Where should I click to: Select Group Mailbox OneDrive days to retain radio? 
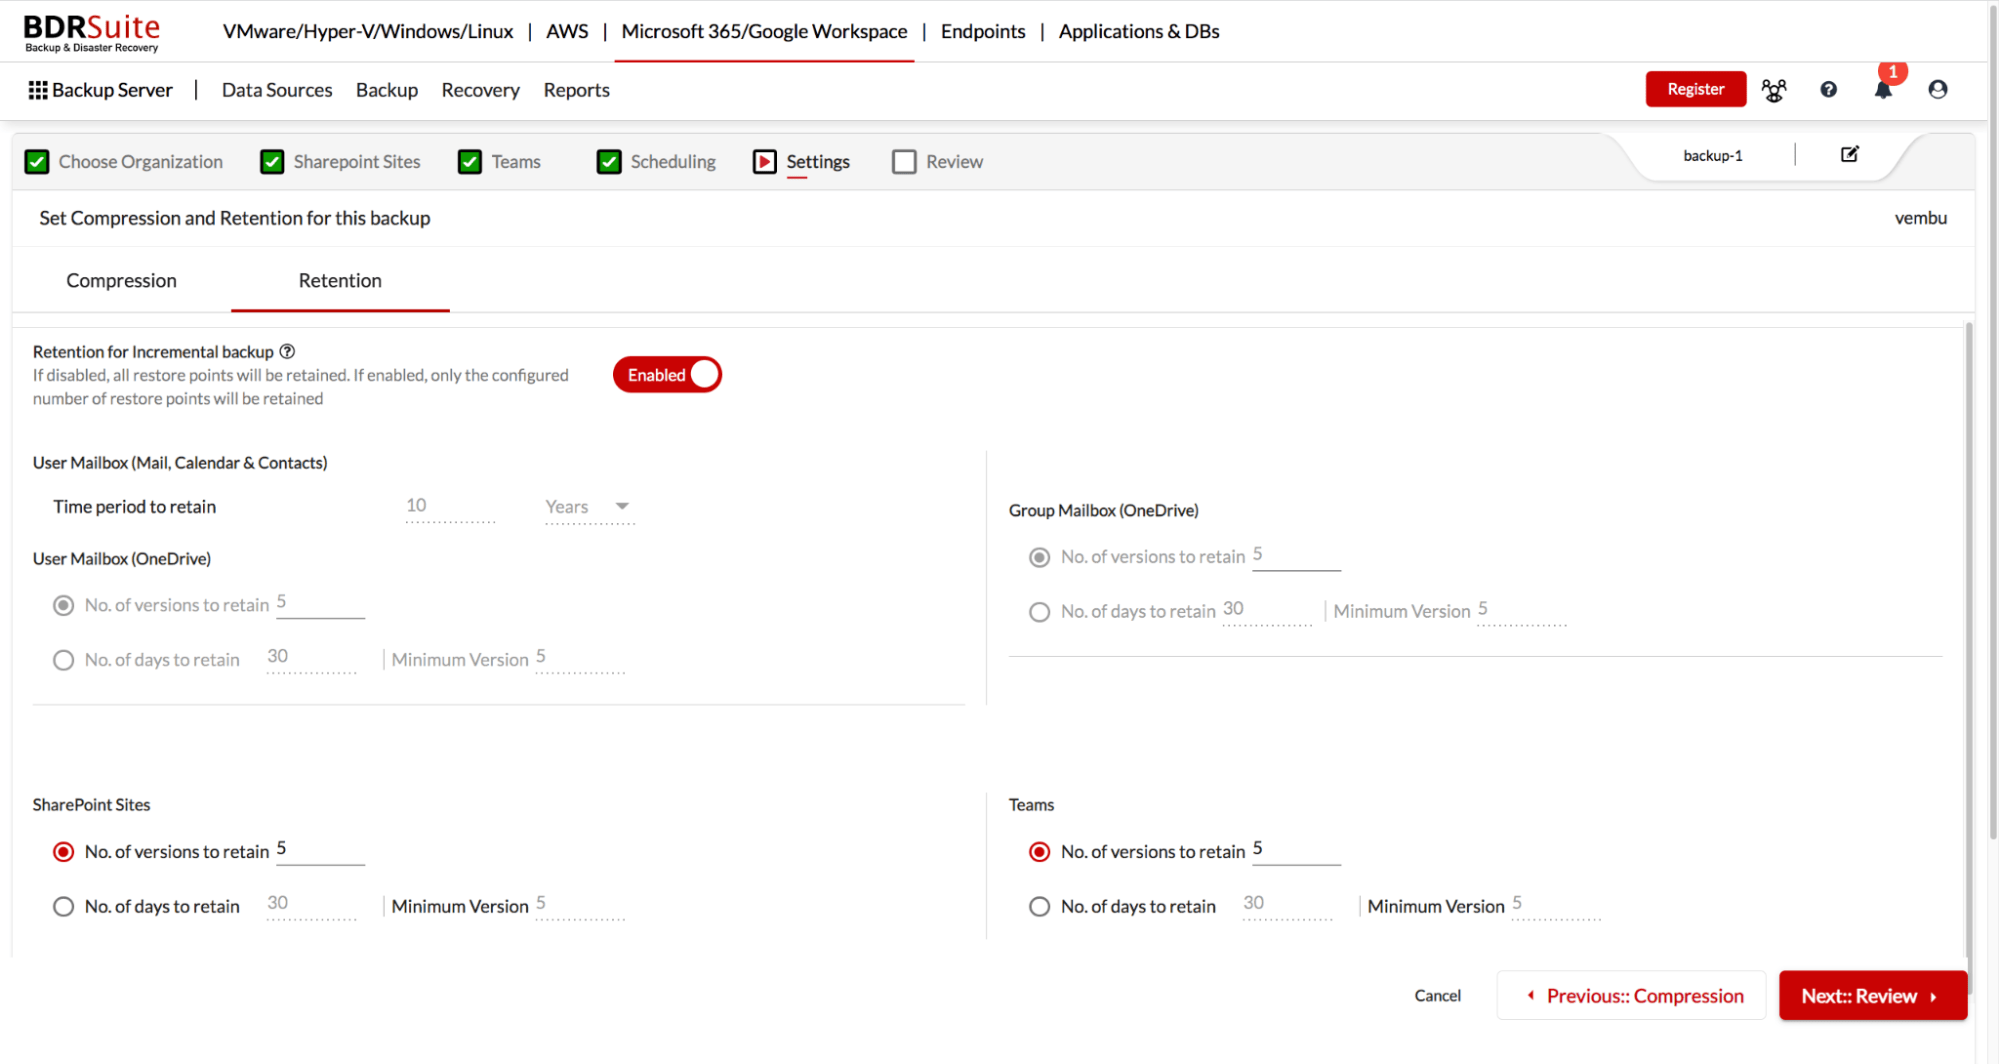pyautogui.click(x=1039, y=611)
